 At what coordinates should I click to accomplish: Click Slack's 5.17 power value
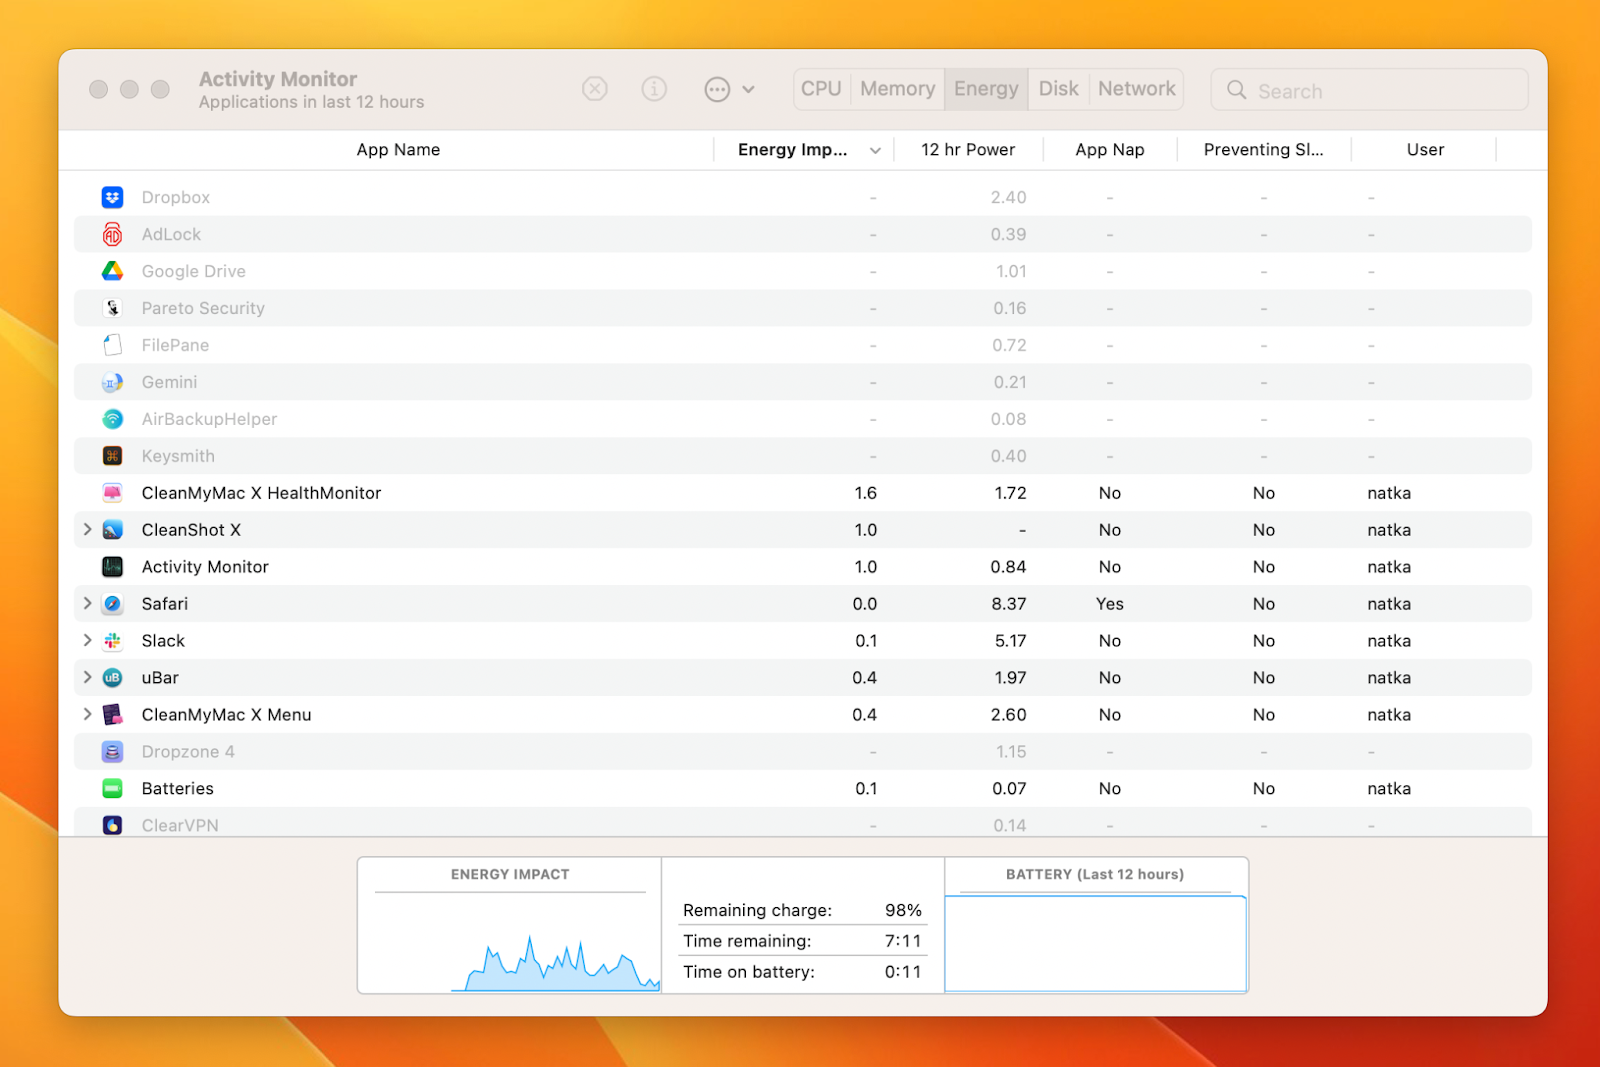1010,641
